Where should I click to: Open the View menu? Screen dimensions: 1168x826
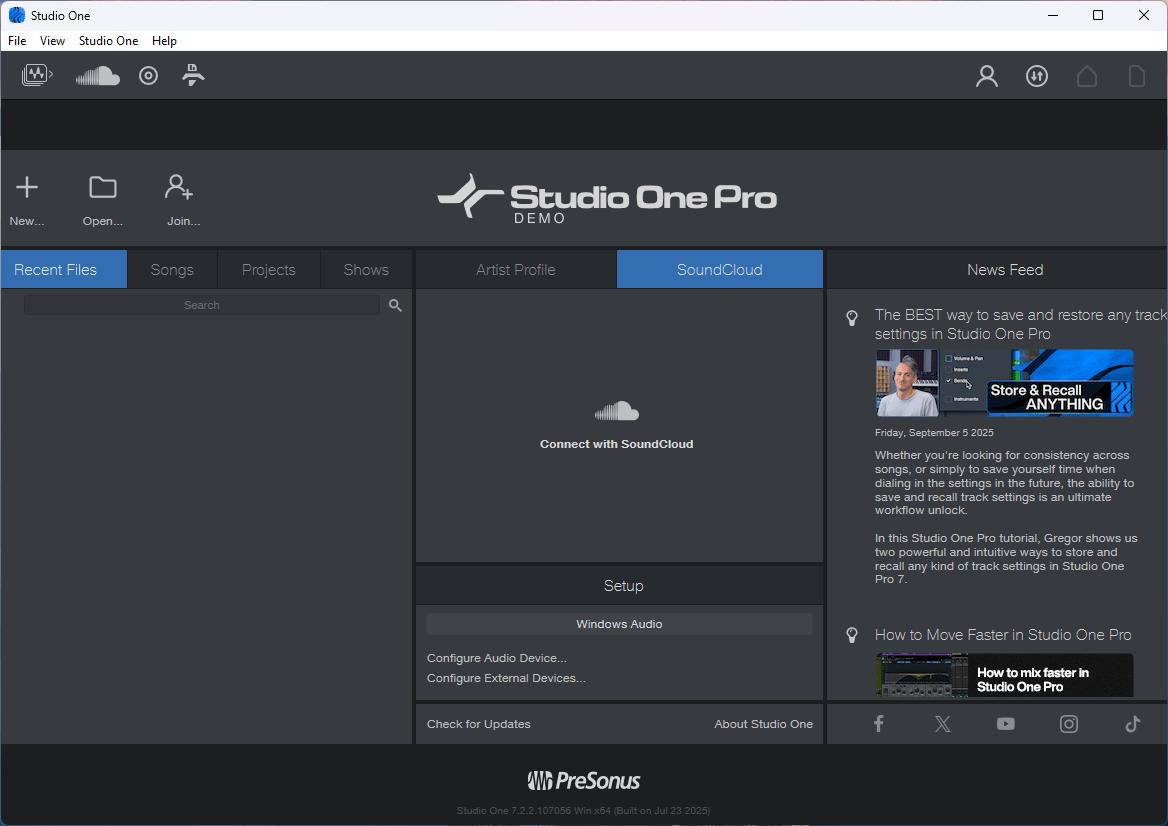52,41
